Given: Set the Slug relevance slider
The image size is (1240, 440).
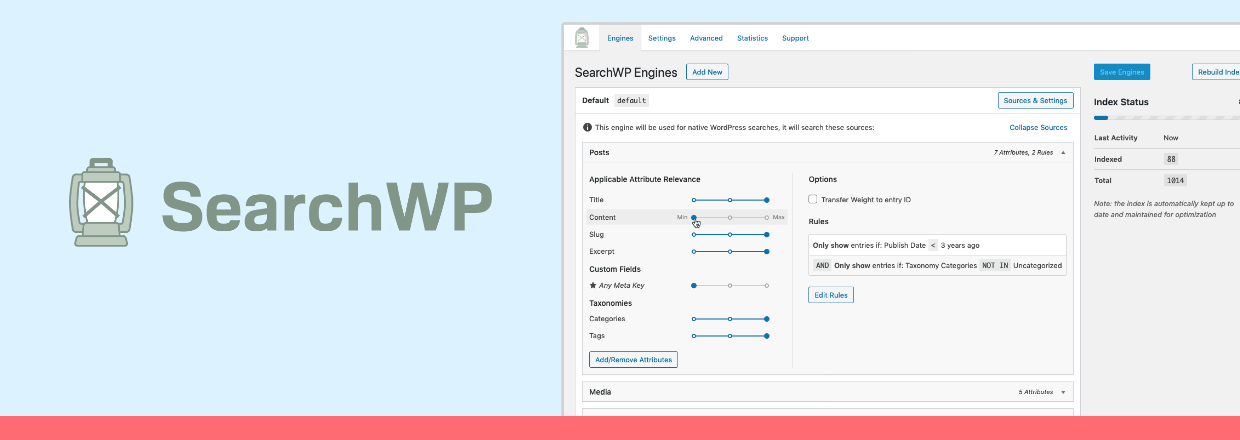Looking at the screenshot, I should tap(730, 234).
